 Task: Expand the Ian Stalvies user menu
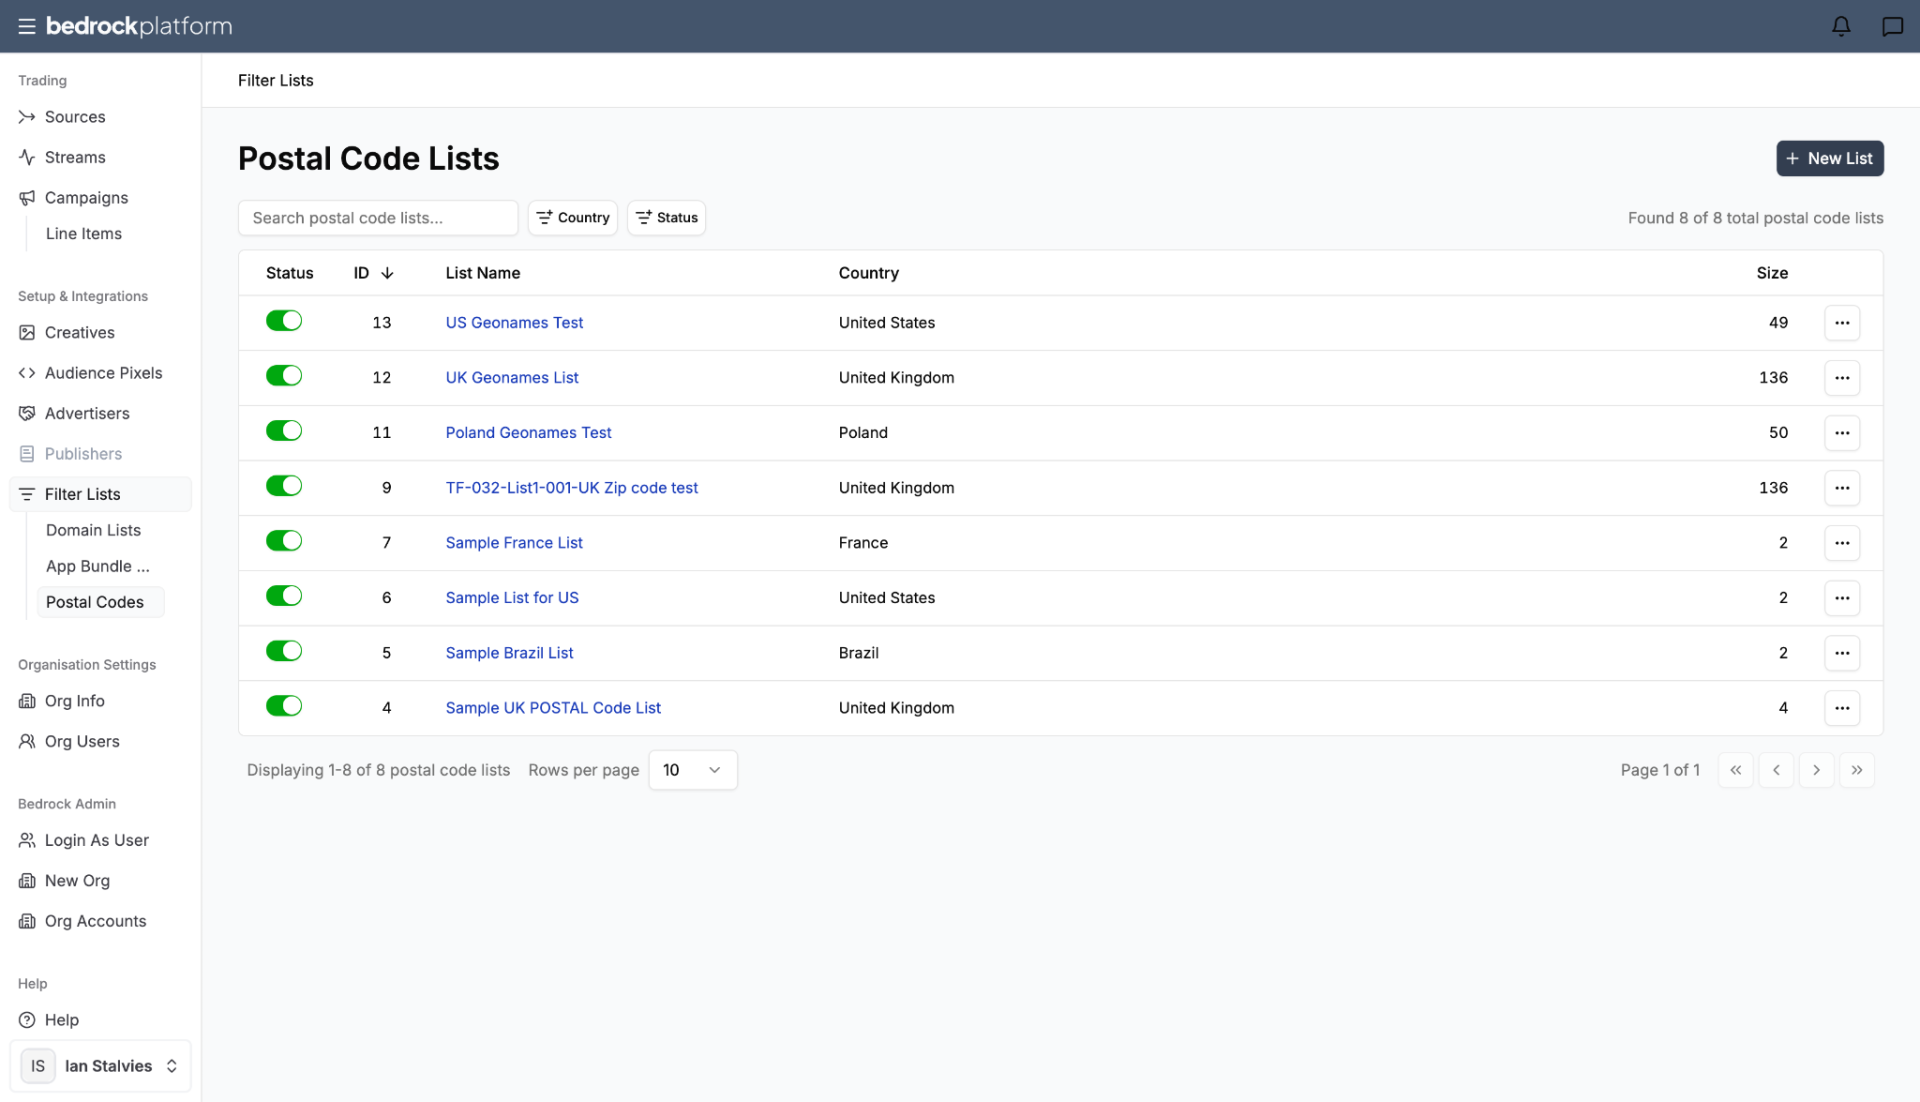coord(100,1066)
